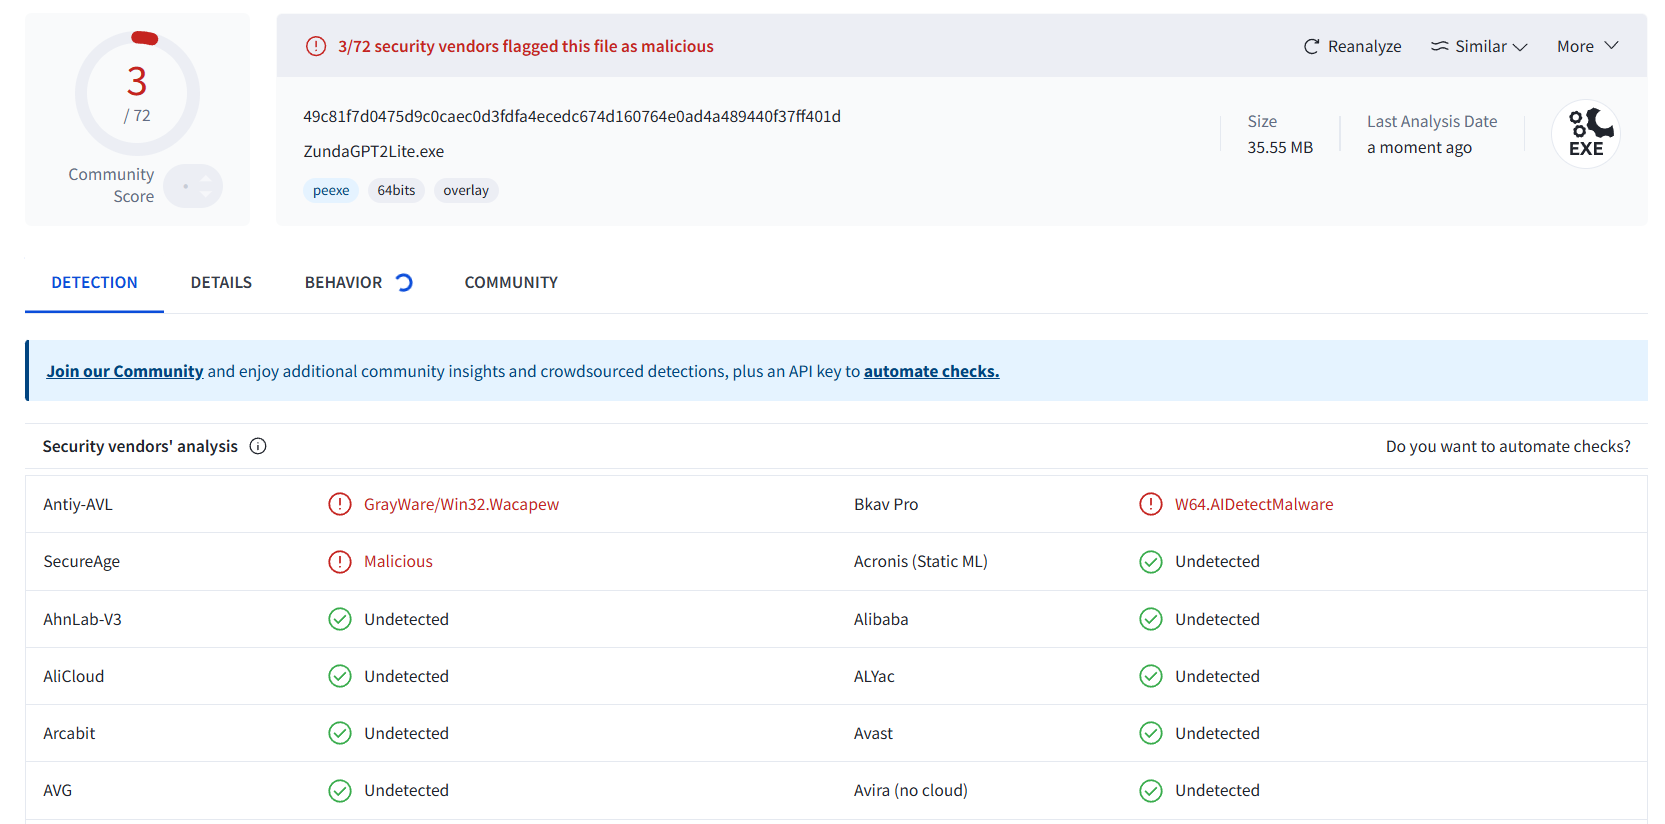Click the red alert icon beside 3/72 flagged banner
The width and height of the screenshot is (1665, 824).
(316, 46)
